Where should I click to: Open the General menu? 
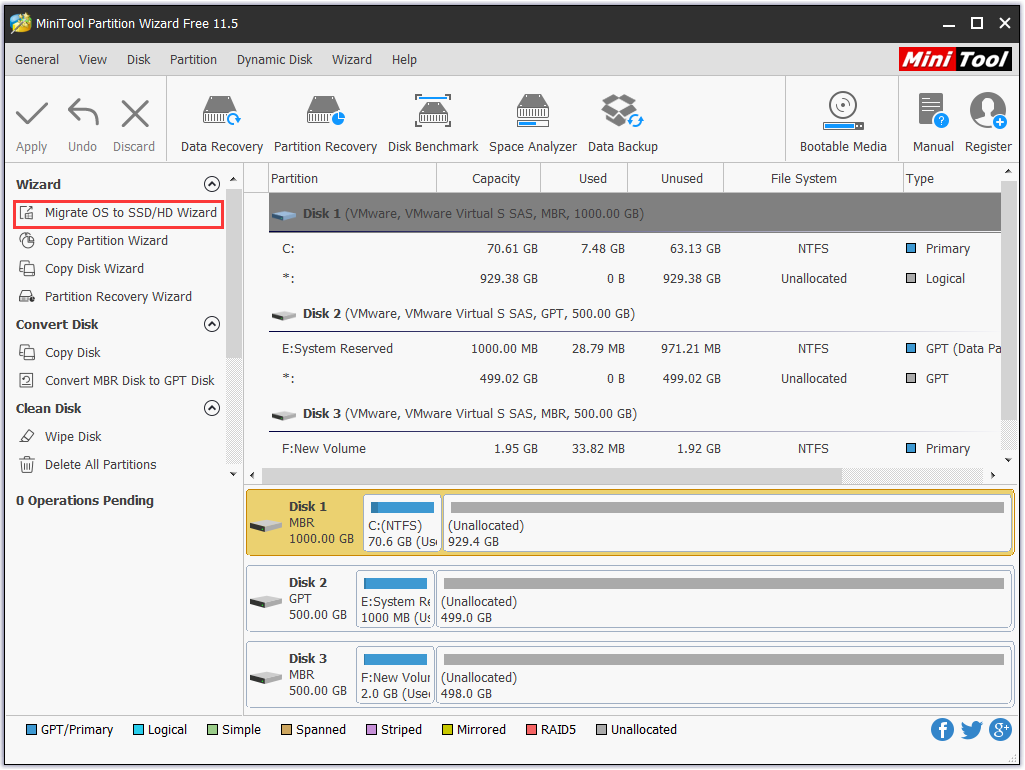tap(37, 59)
